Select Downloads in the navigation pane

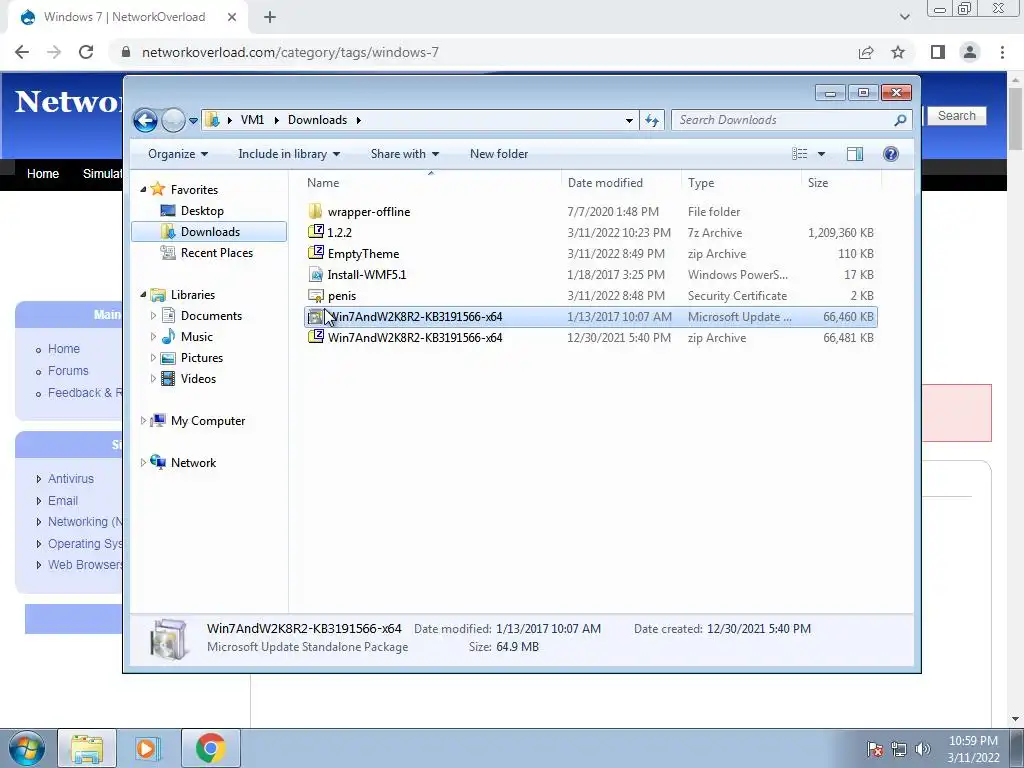click(209, 232)
